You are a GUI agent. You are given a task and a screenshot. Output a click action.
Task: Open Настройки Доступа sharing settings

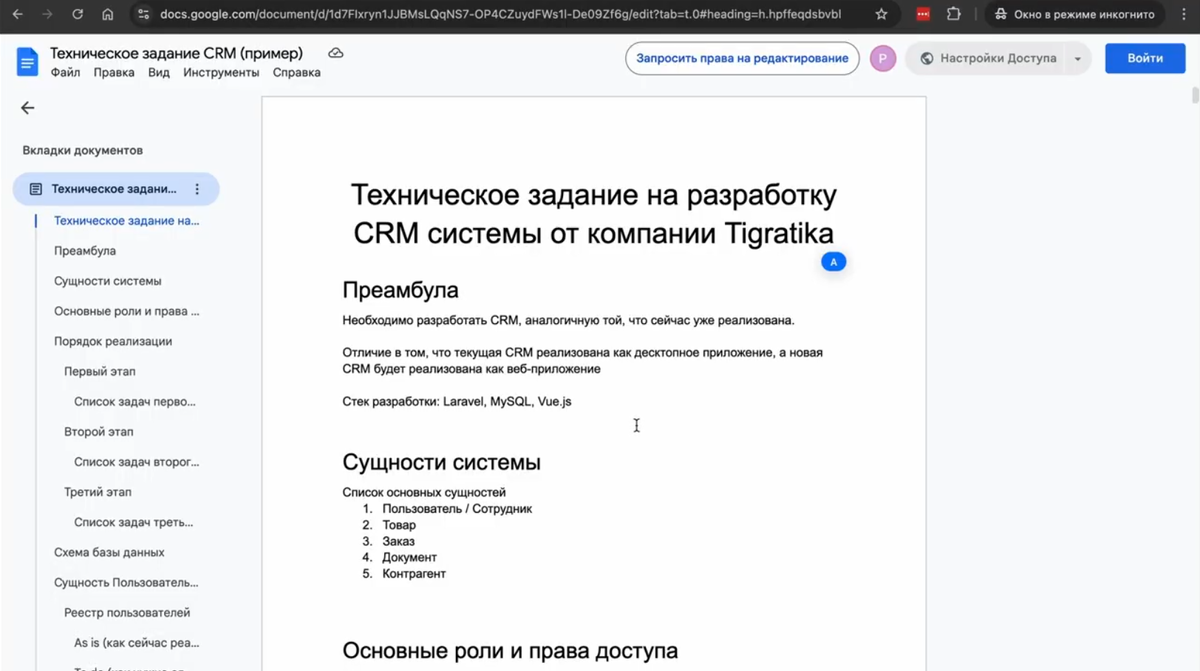pyautogui.click(x=986, y=59)
